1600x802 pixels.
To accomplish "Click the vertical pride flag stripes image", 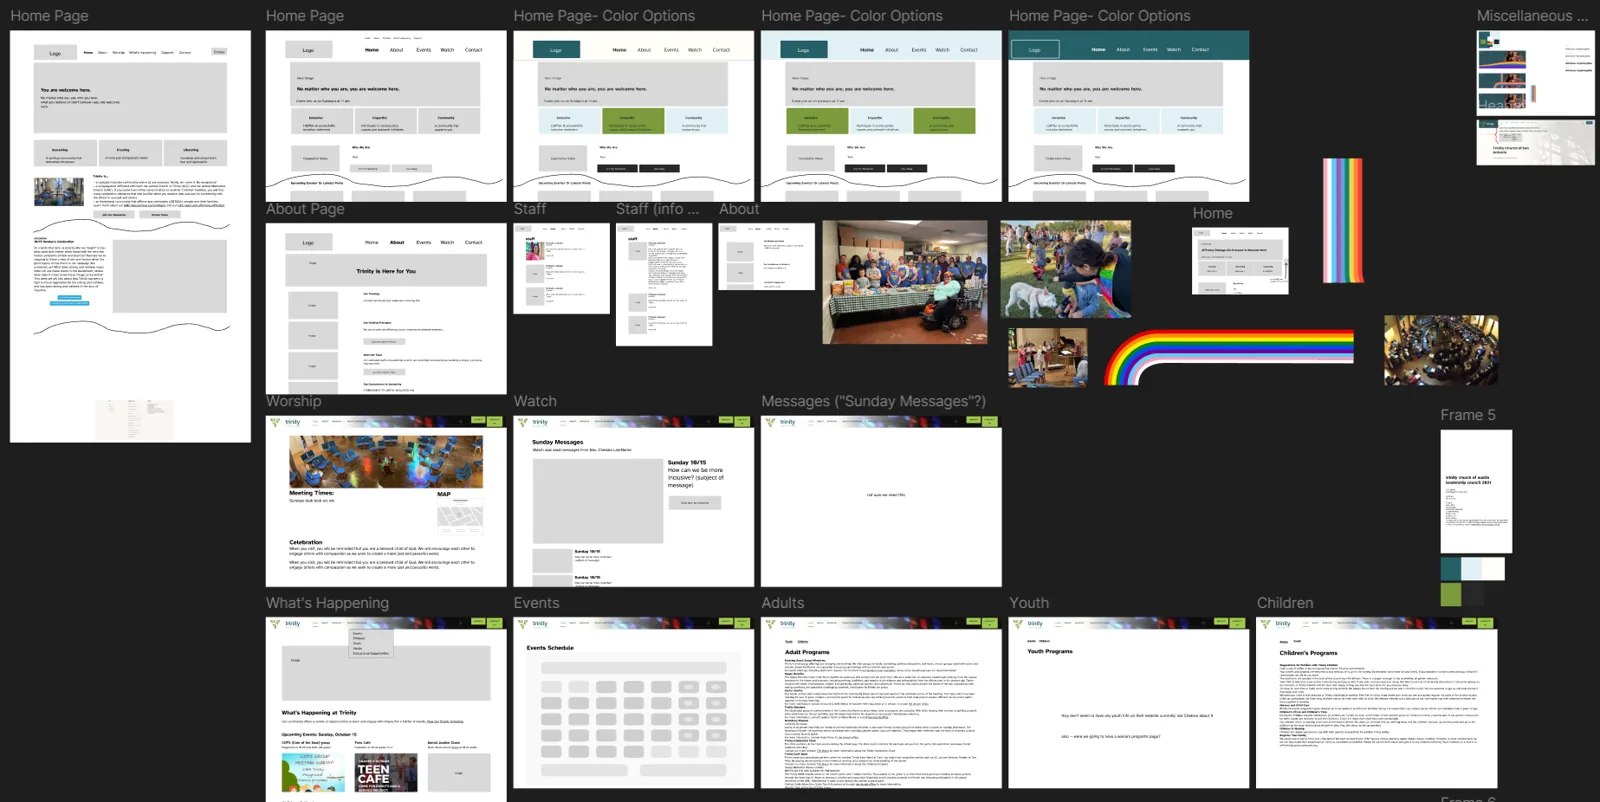I will point(1343,220).
